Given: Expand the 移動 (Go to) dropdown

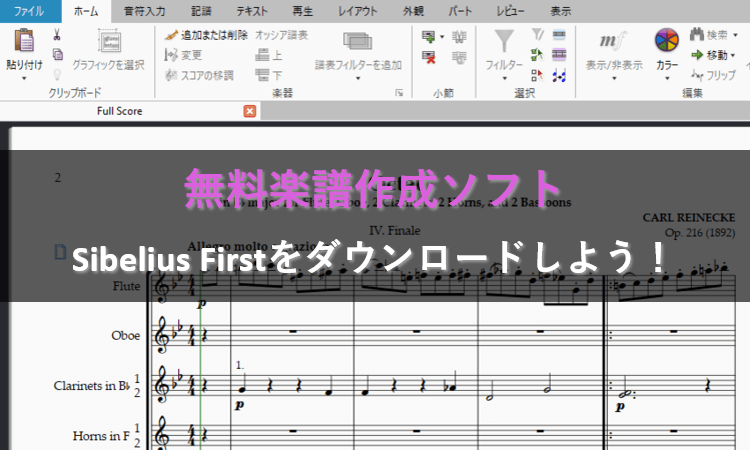Looking at the screenshot, I should (x=733, y=55).
